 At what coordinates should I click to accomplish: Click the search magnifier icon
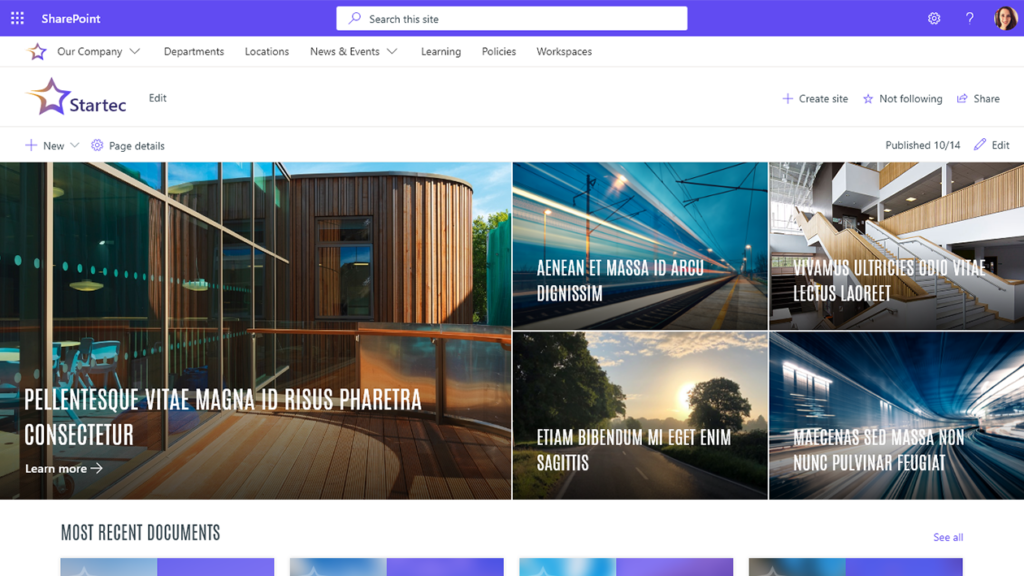[352, 17]
